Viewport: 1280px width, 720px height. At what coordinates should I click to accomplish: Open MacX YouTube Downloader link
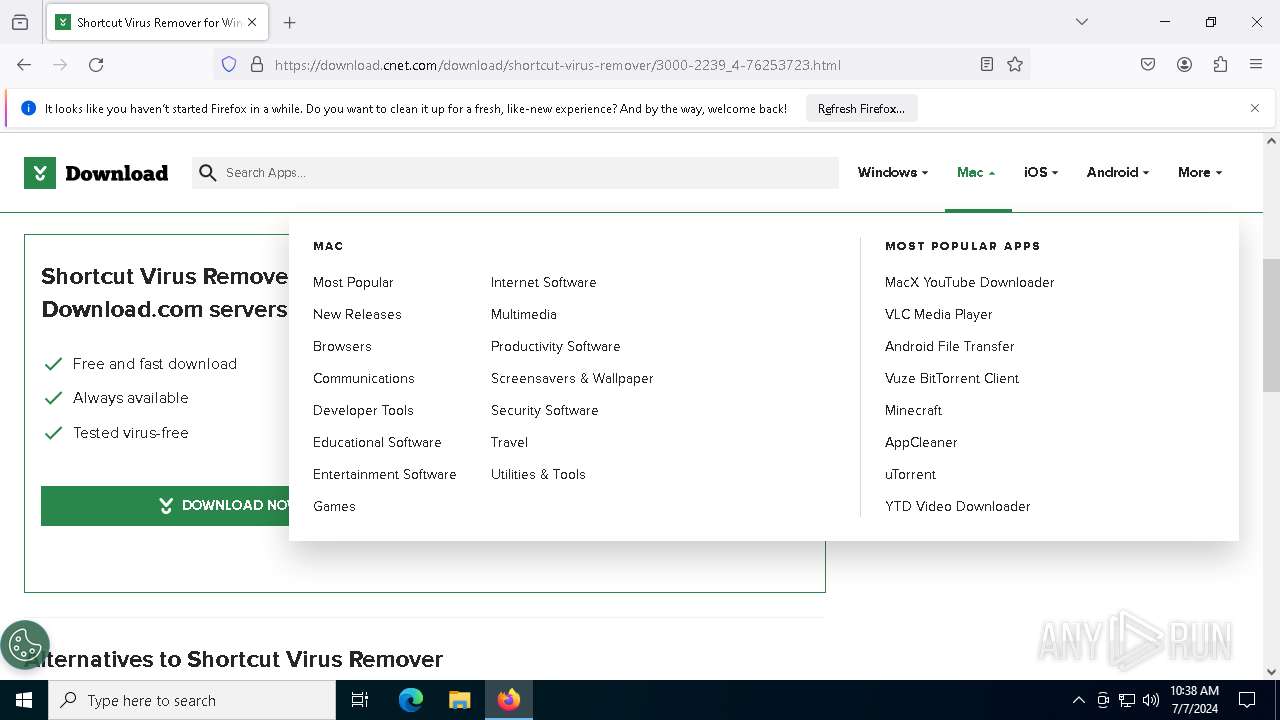pyautogui.click(x=969, y=282)
